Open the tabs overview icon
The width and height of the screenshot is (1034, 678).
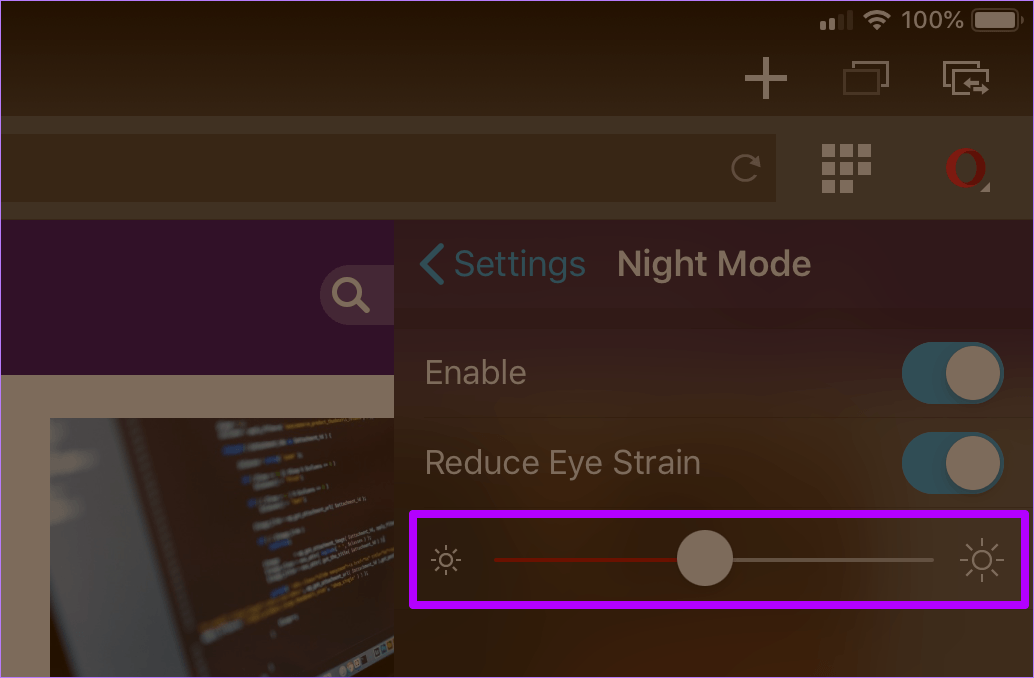pos(865,78)
